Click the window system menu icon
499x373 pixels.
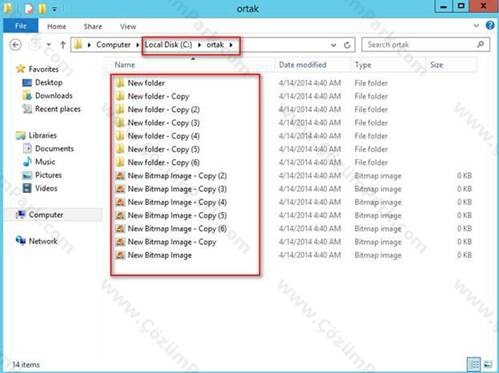[8, 9]
